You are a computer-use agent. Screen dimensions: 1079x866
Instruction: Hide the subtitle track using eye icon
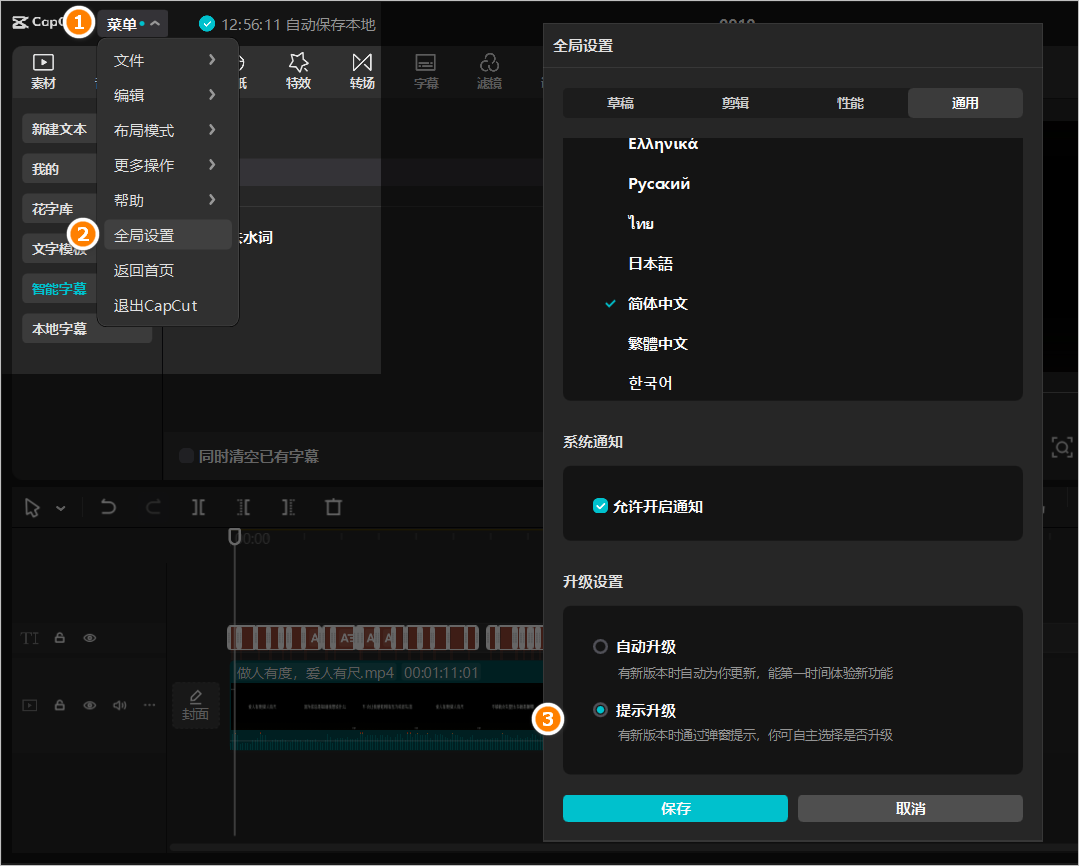pyautogui.click(x=90, y=637)
